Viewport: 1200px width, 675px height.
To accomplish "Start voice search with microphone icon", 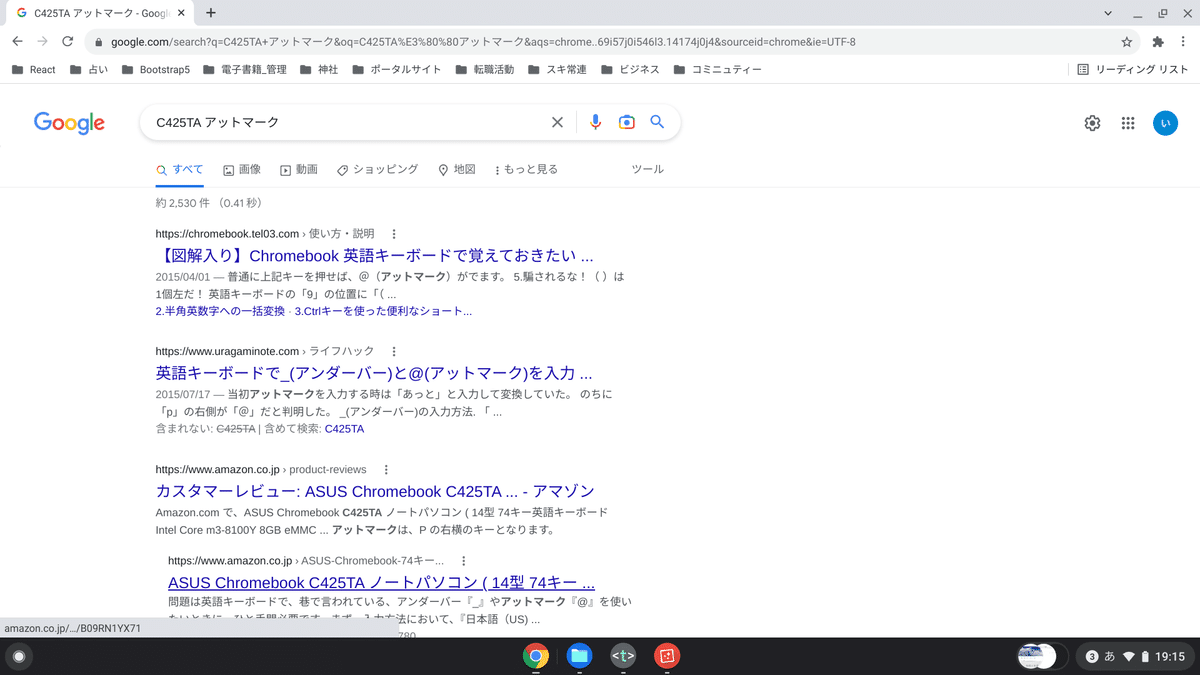I will click(x=596, y=122).
